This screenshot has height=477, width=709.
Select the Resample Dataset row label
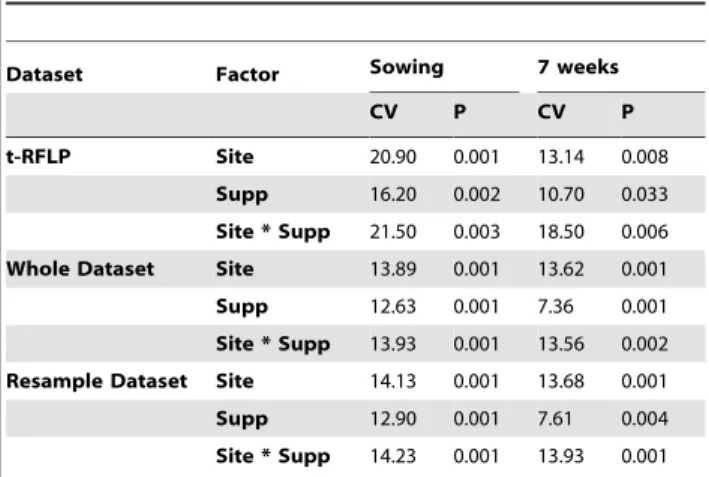tap(97, 381)
